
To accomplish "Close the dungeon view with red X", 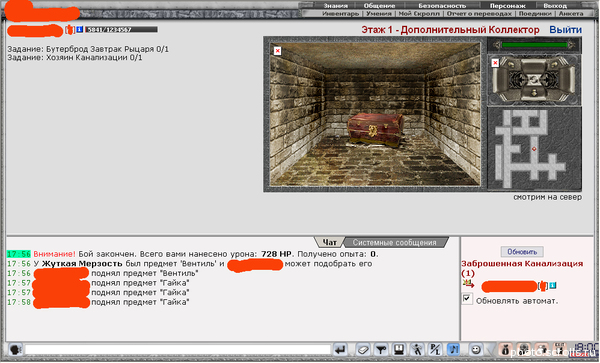I will click(x=277, y=50).
